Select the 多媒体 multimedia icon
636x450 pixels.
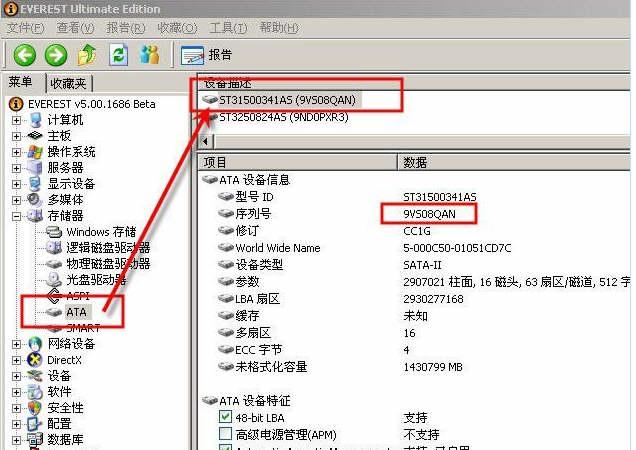click(x=35, y=199)
